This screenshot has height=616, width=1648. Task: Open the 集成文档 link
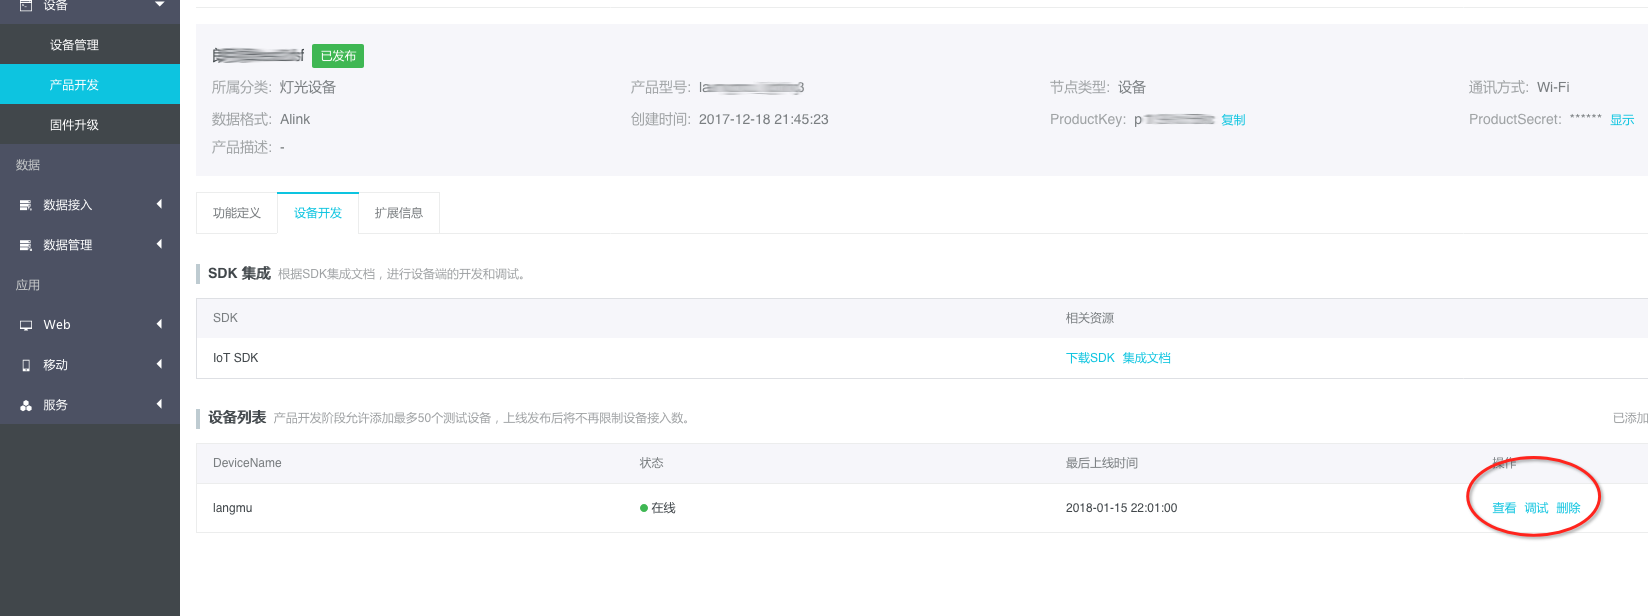(1146, 358)
